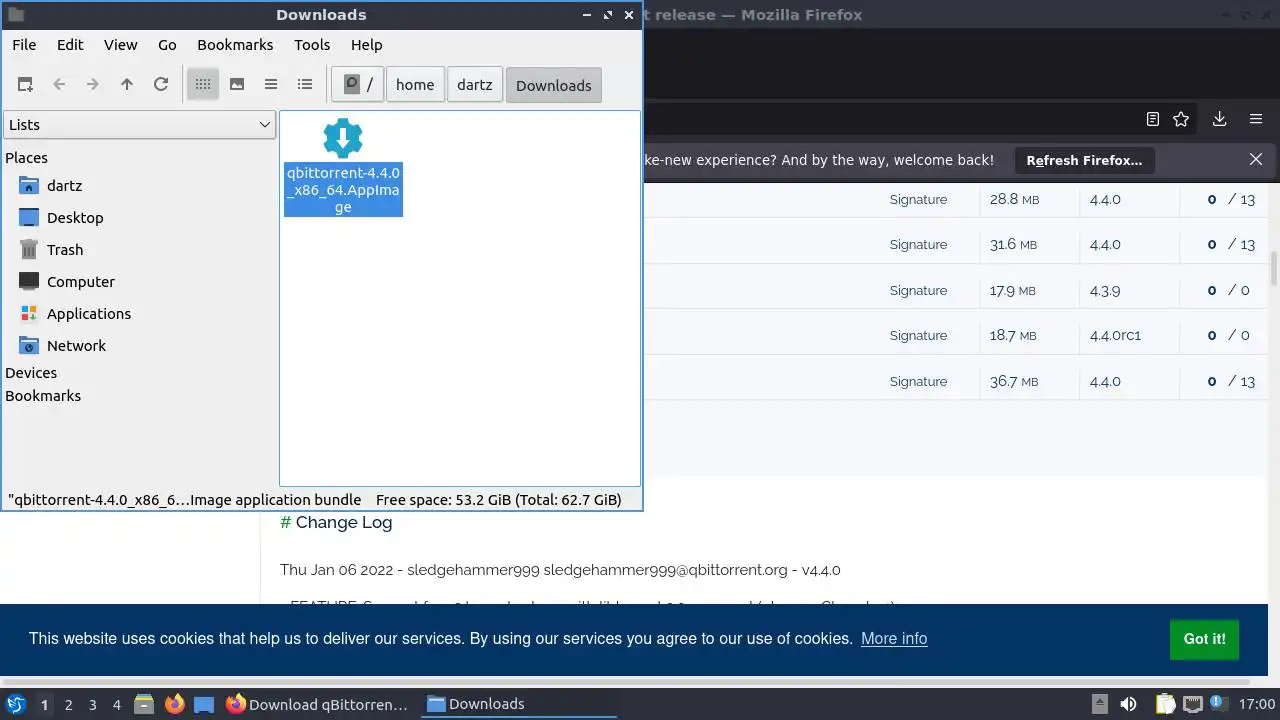Switch to workspace 4
The width and height of the screenshot is (1280, 720).
point(116,704)
